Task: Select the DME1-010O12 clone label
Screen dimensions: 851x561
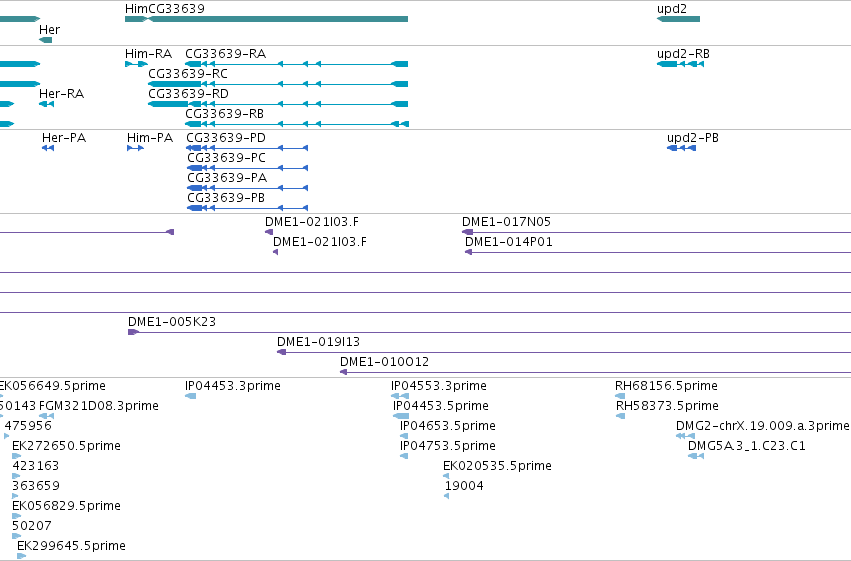Action: tap(384, 362)
